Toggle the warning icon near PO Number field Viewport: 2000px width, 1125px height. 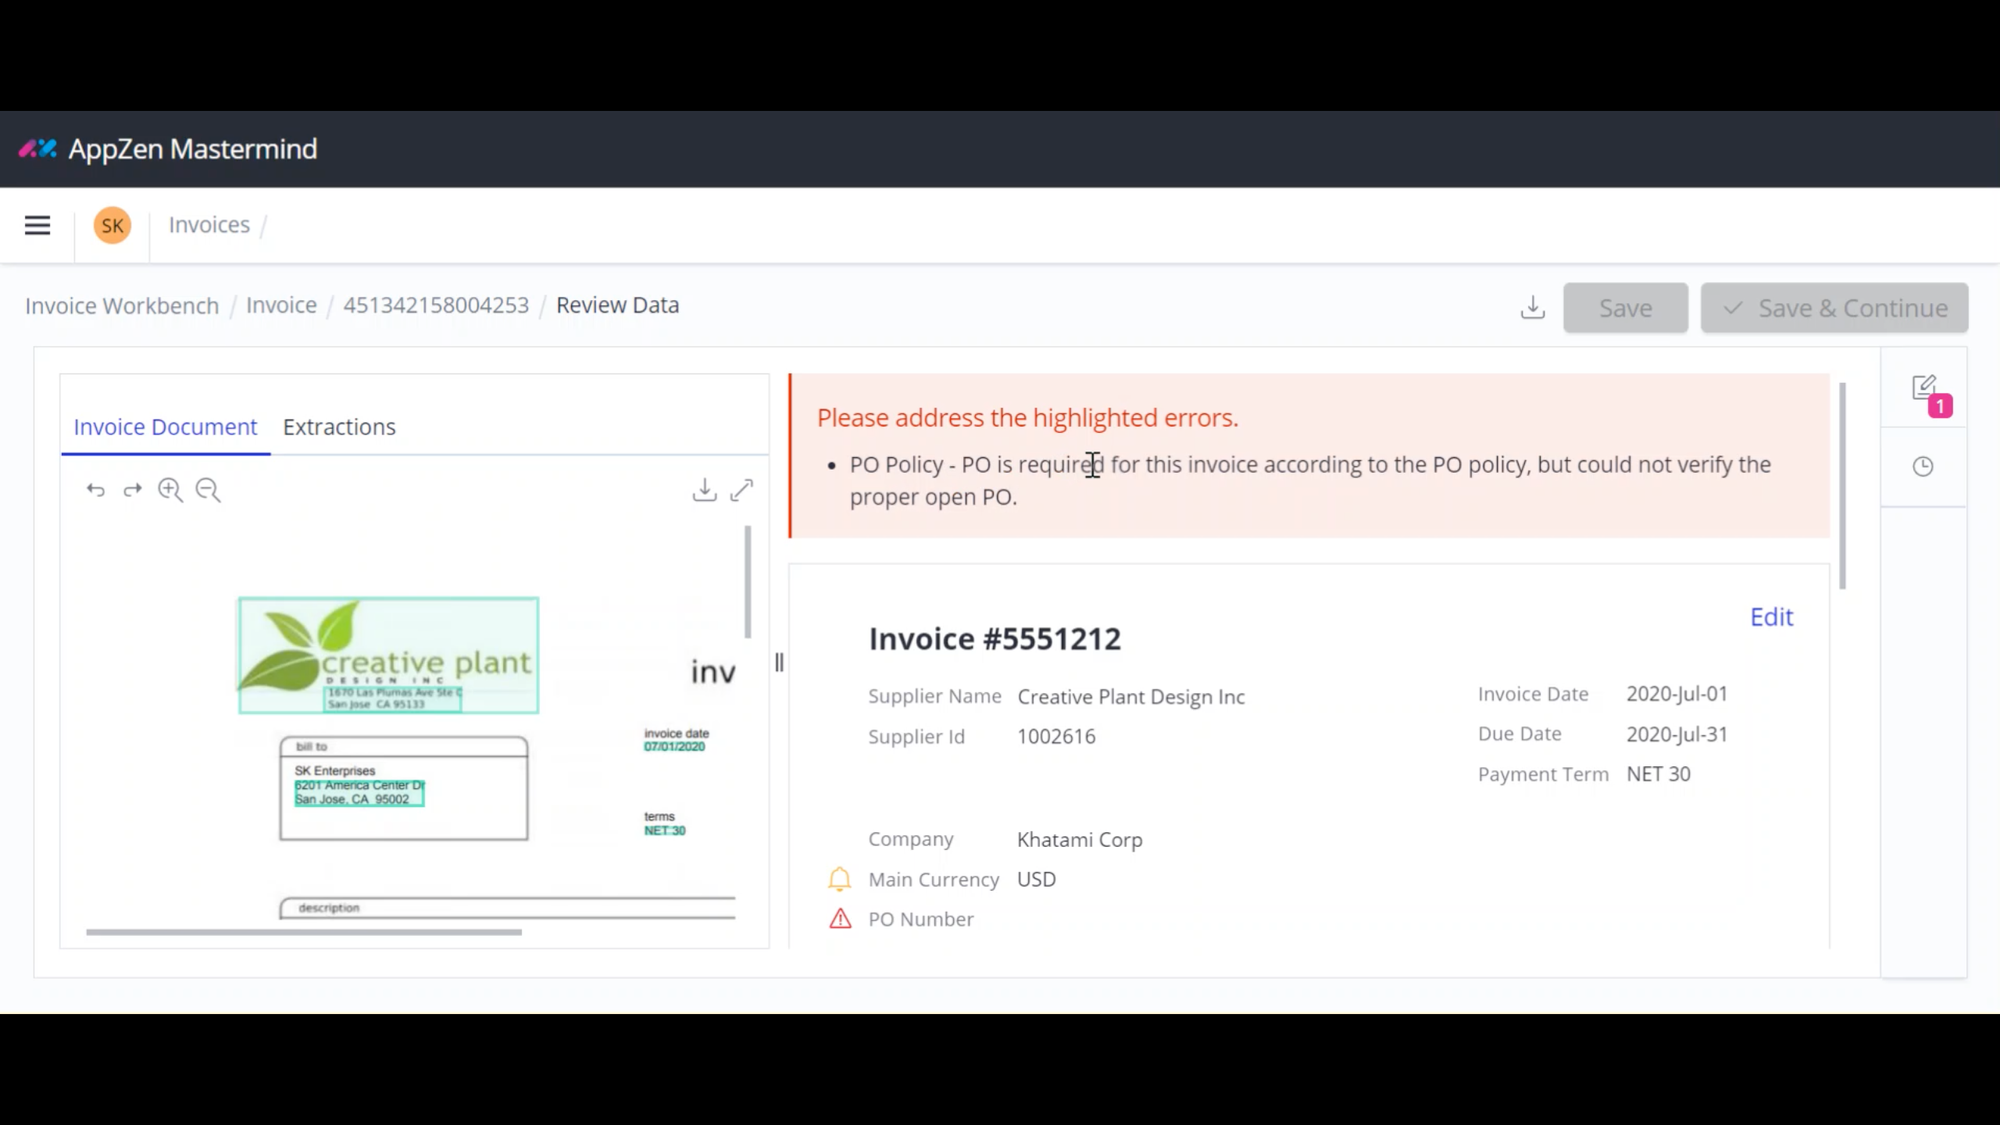pyautogui.click(x=839, y=918)
